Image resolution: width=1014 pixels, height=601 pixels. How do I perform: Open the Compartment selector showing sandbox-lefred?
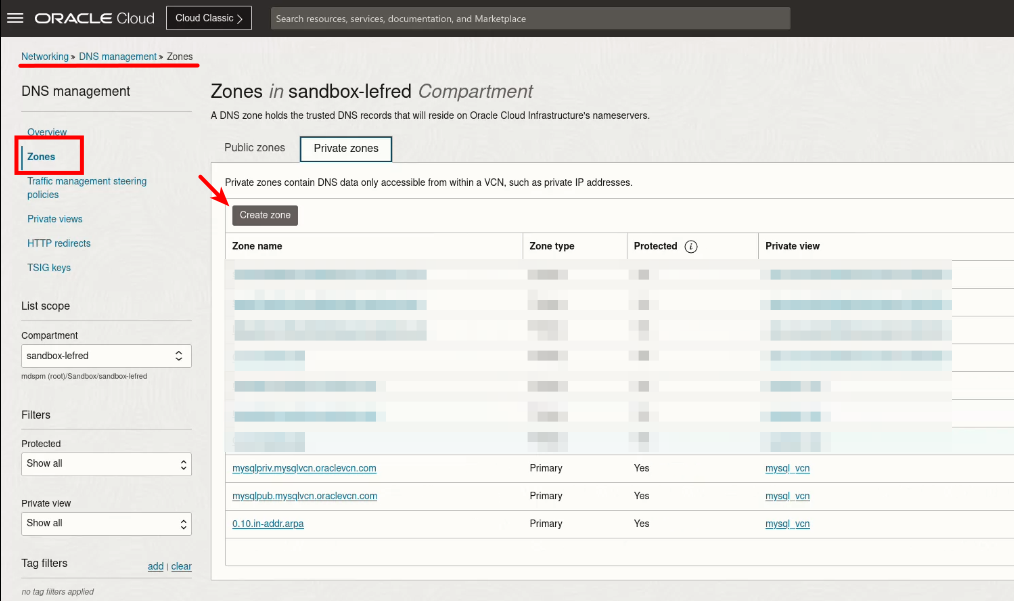click(x=106, y=355)
